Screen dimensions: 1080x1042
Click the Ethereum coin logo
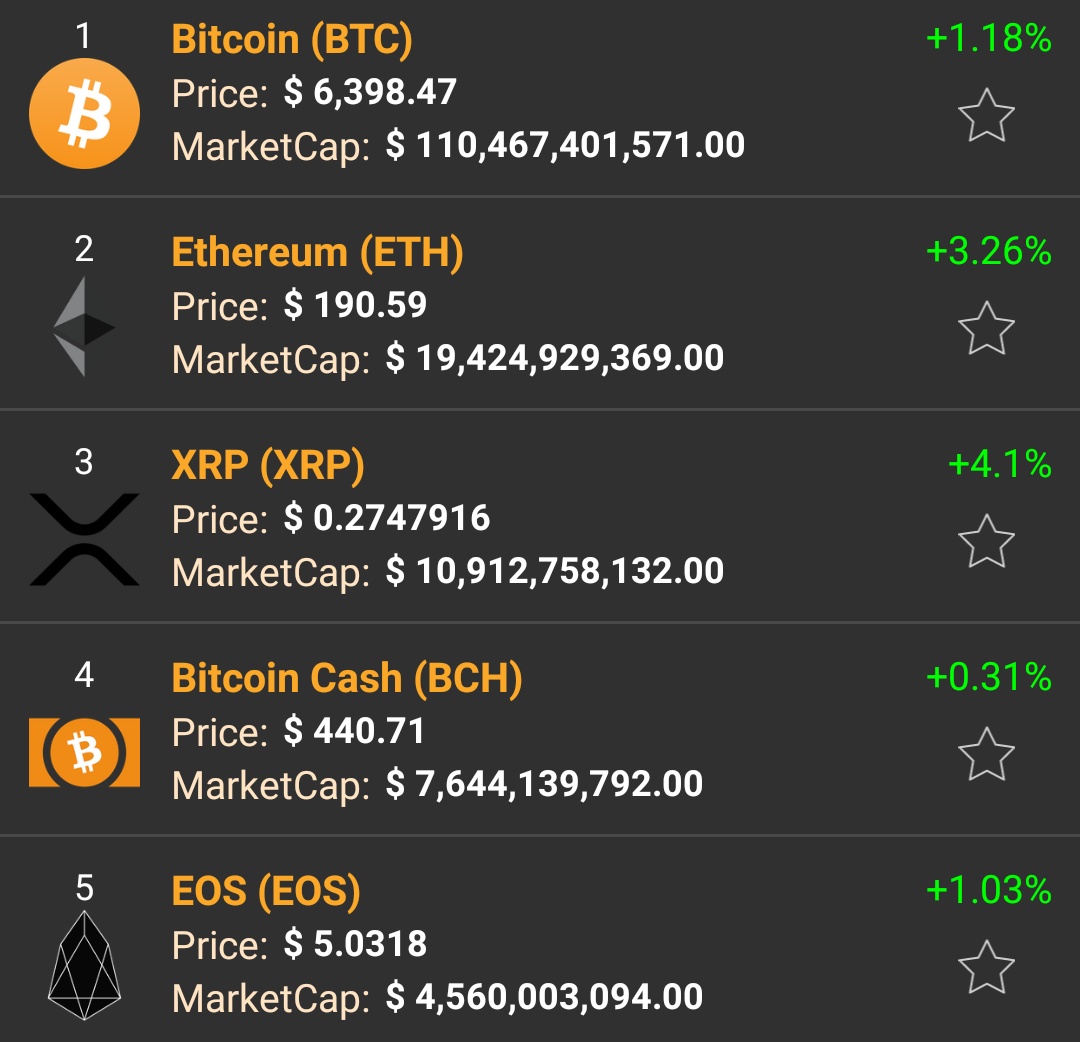[84, 325]
